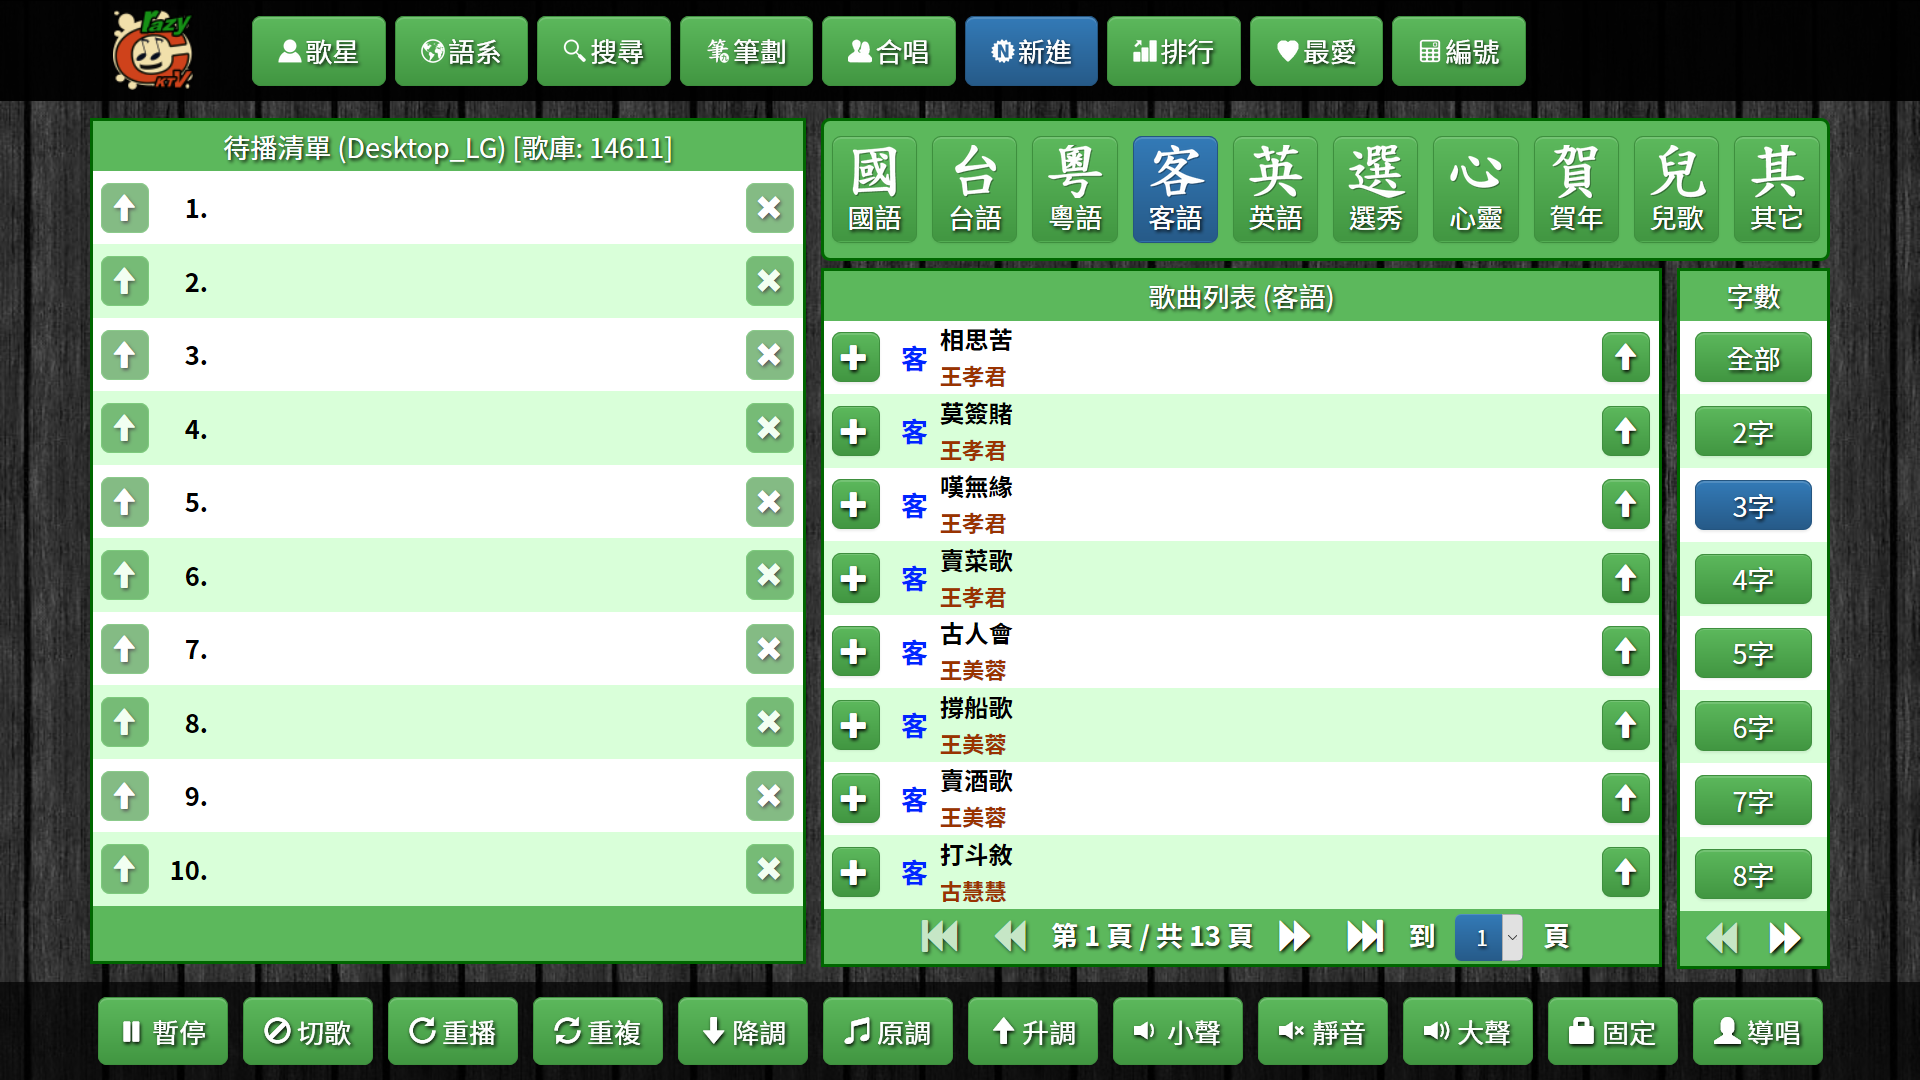Go to next page of song list
This screenshot has width=1920, height=1080.
pos(1294,937)
